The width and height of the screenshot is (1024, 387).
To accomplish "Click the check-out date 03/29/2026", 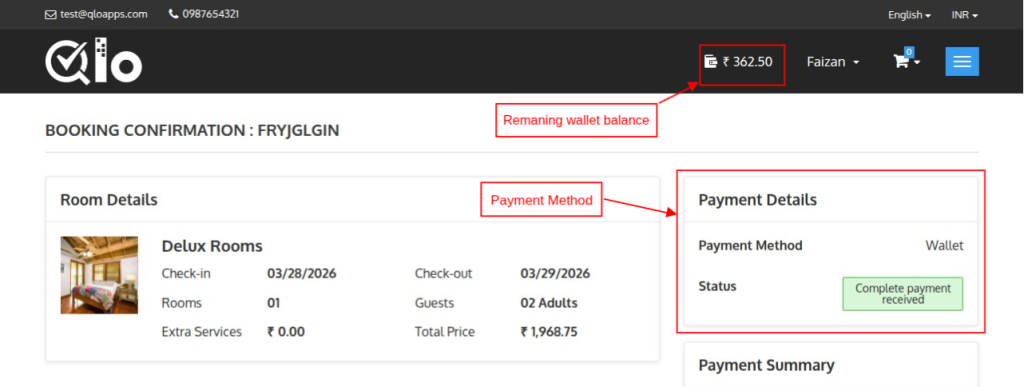I will click(x=555, y=273).
